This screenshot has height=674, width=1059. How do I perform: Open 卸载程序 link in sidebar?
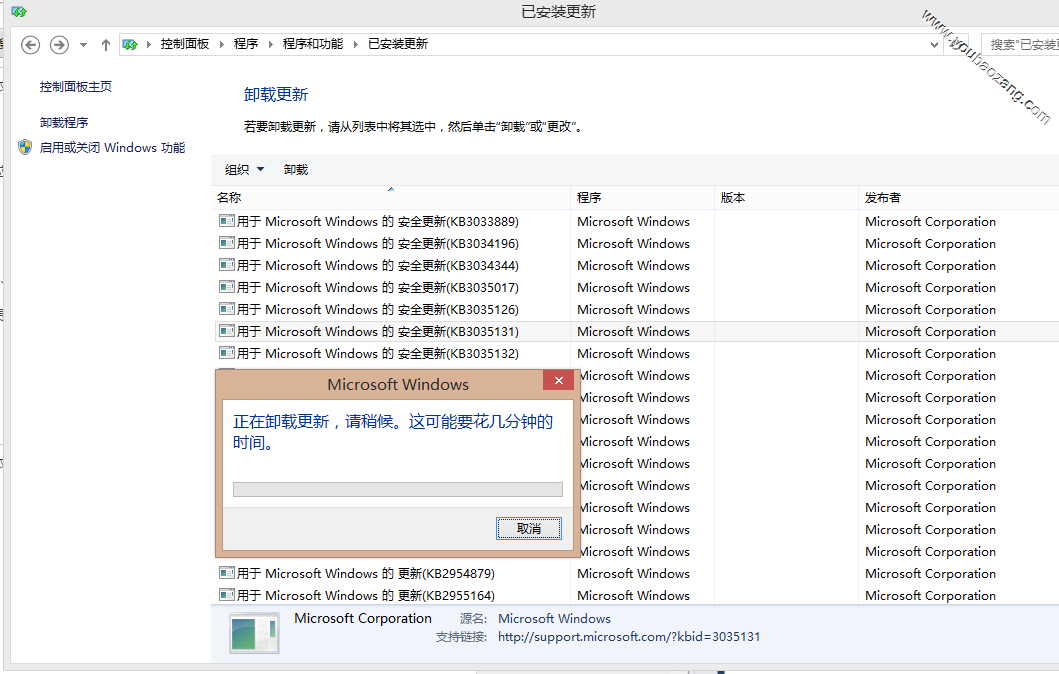(x=64, y=122)
